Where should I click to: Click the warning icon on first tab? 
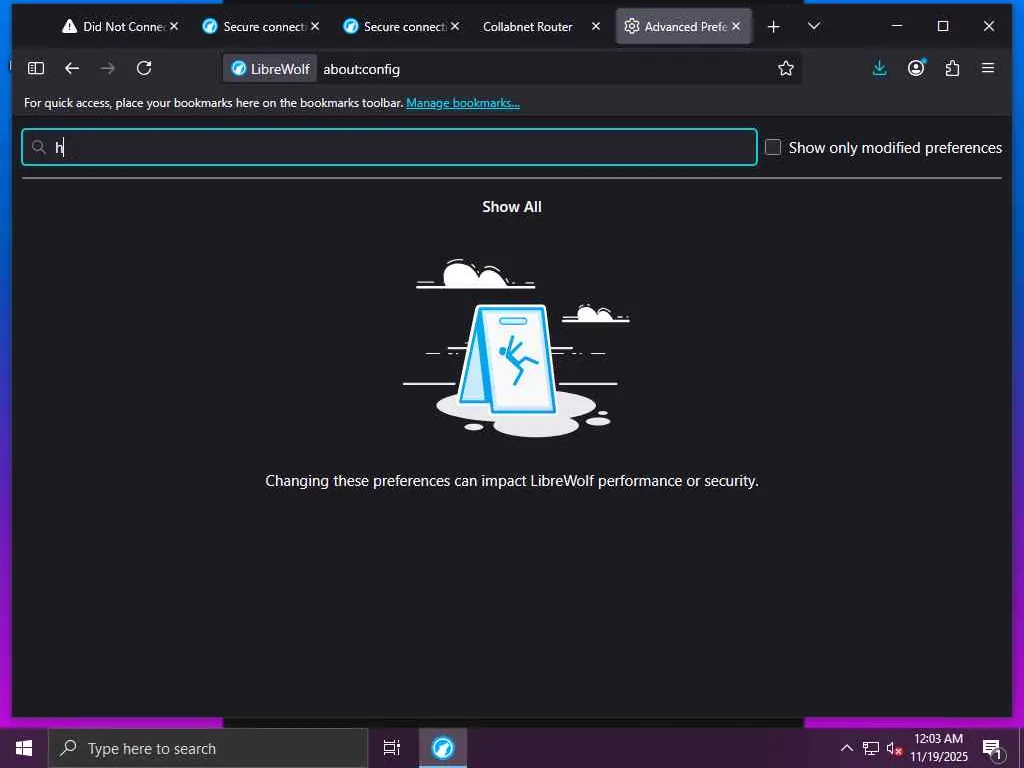pos(69,26)
